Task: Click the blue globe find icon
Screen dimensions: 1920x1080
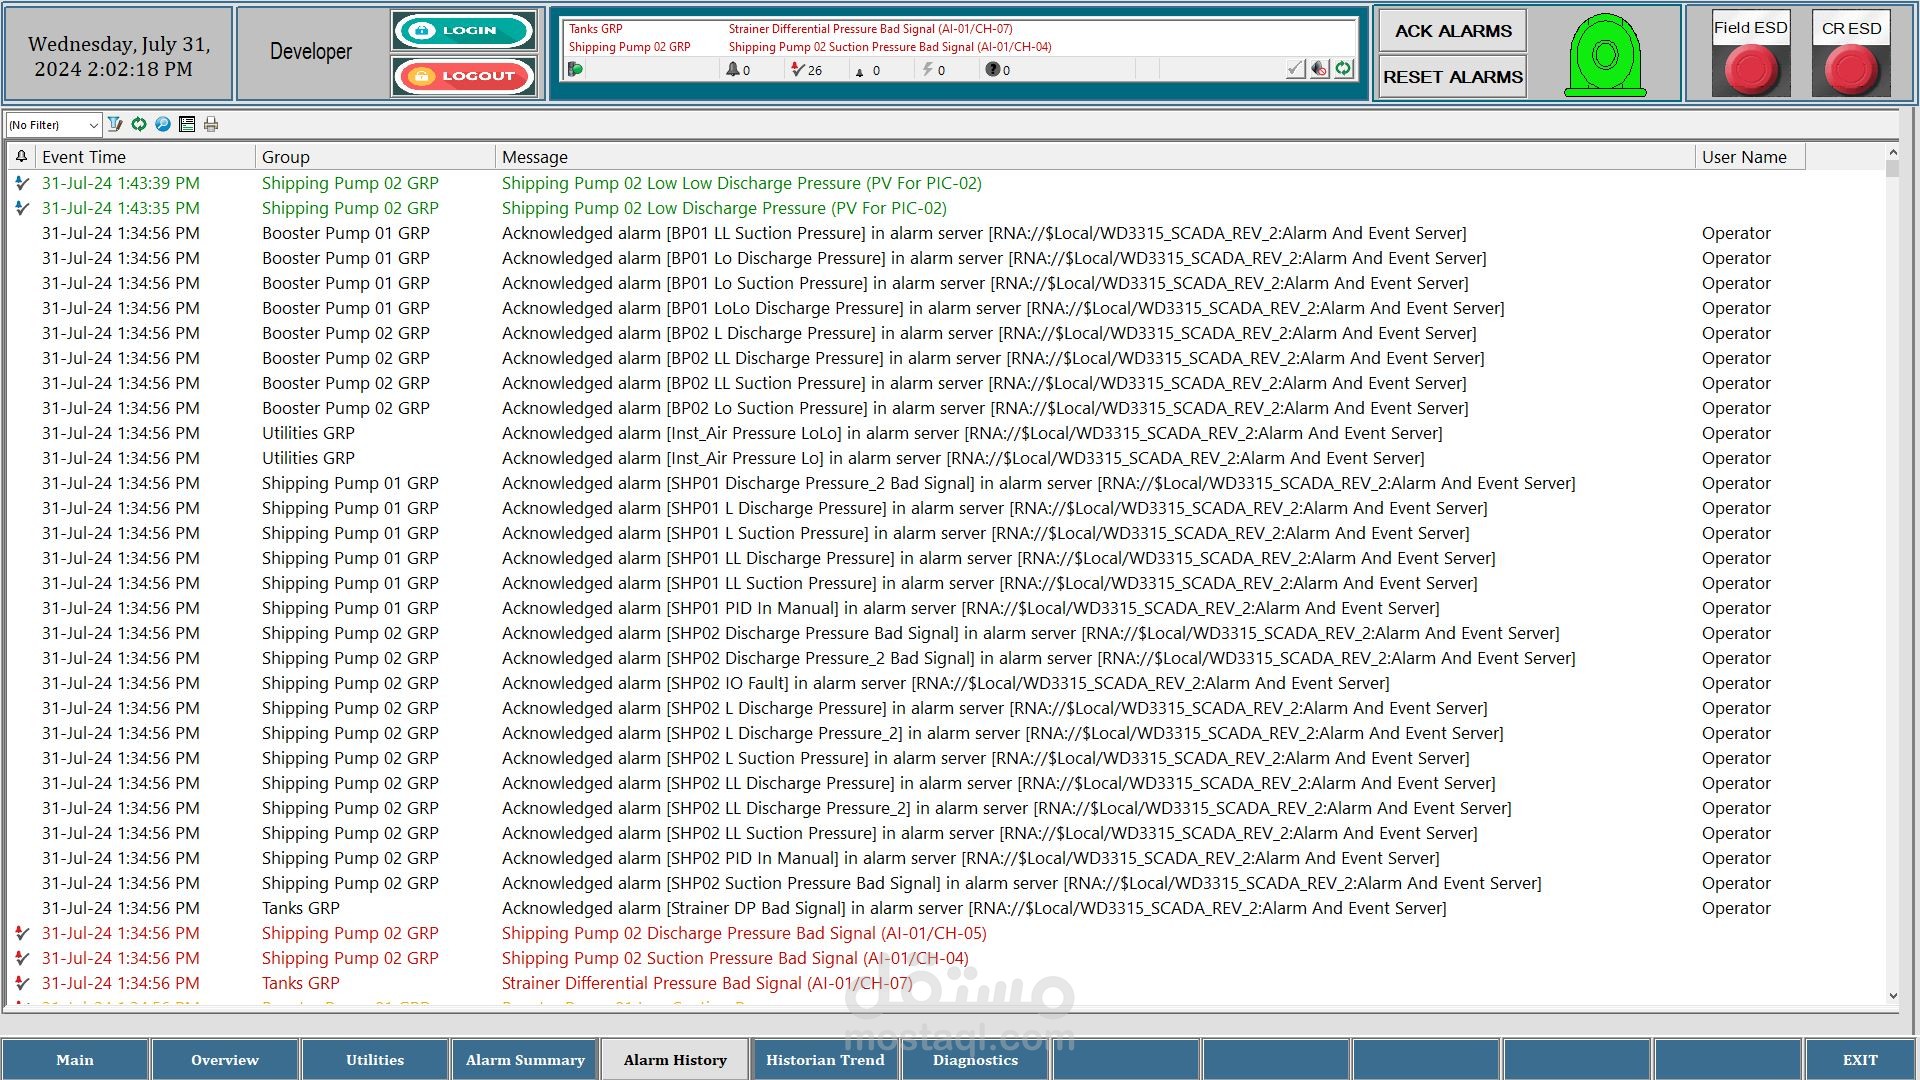Action: click(163, 124)
